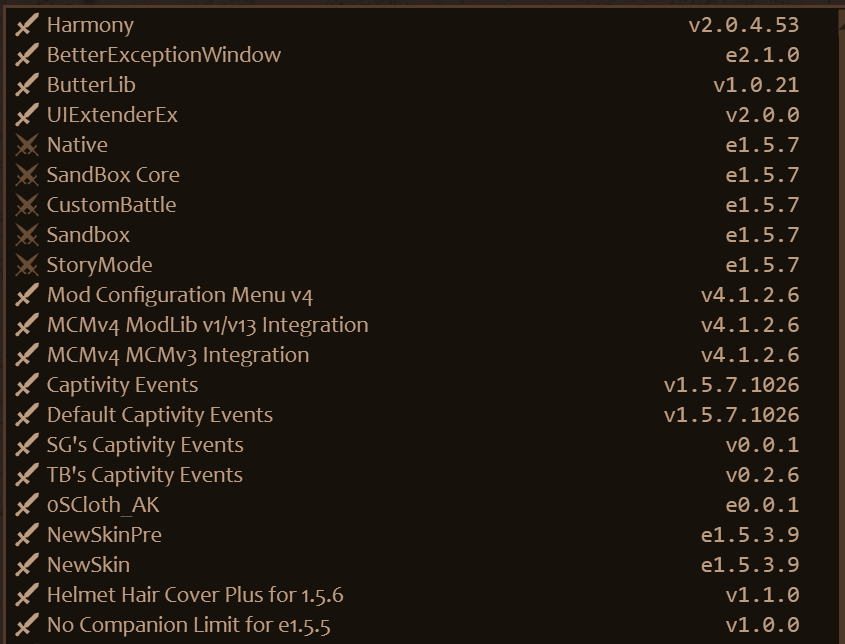Image resolution: width=845 pixels, height=644 pixels.
Task: Select MCMv4 ModLib v1/v13 Integration name
Action: click(207, 325)
